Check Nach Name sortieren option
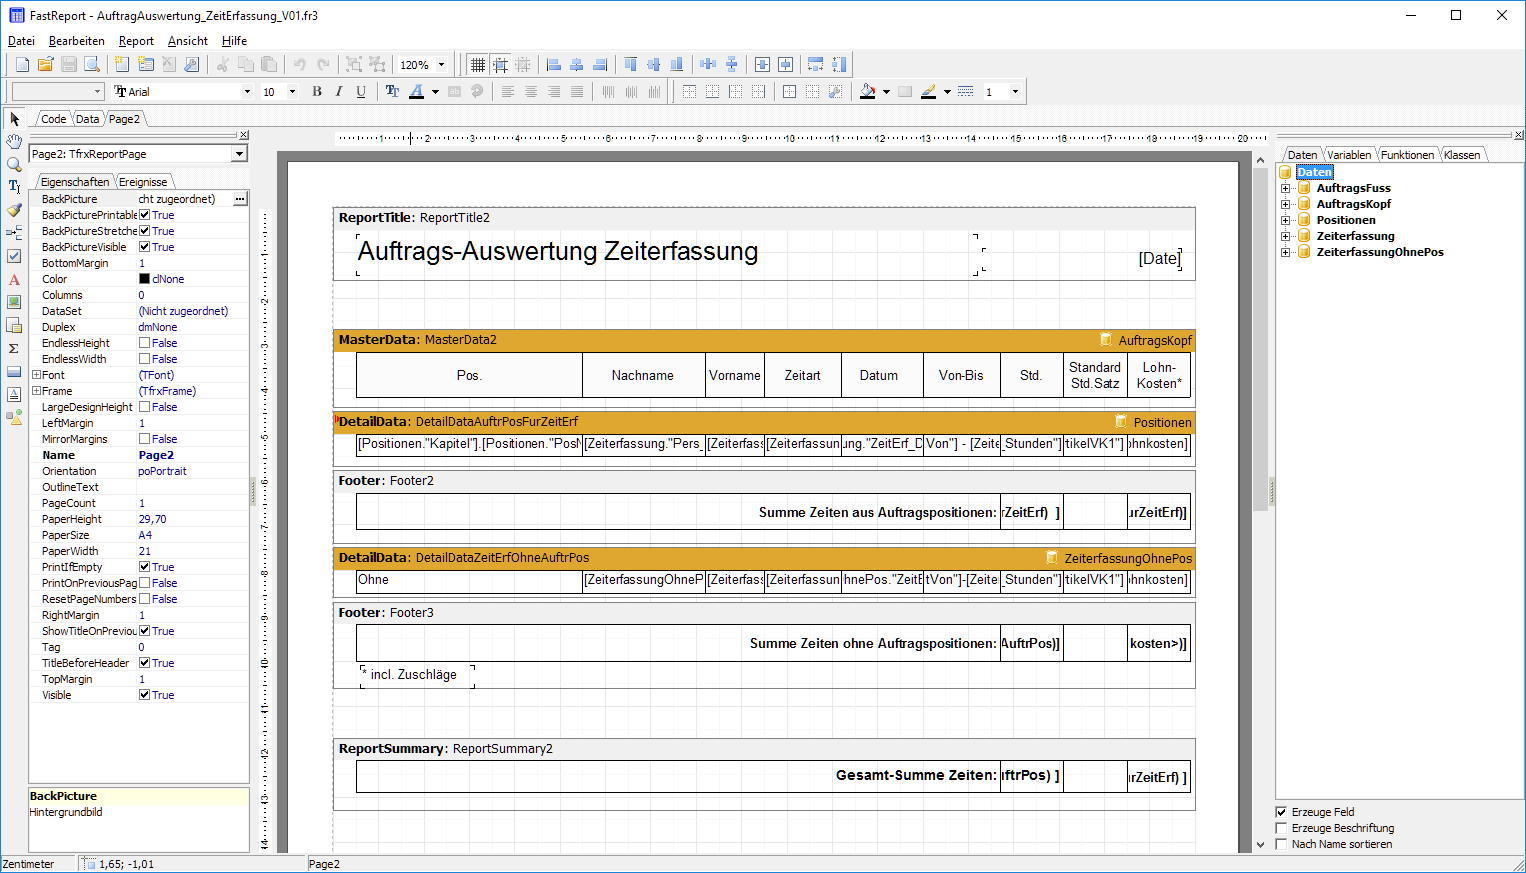This screenshot has height=873, width=1526. 1282,844
